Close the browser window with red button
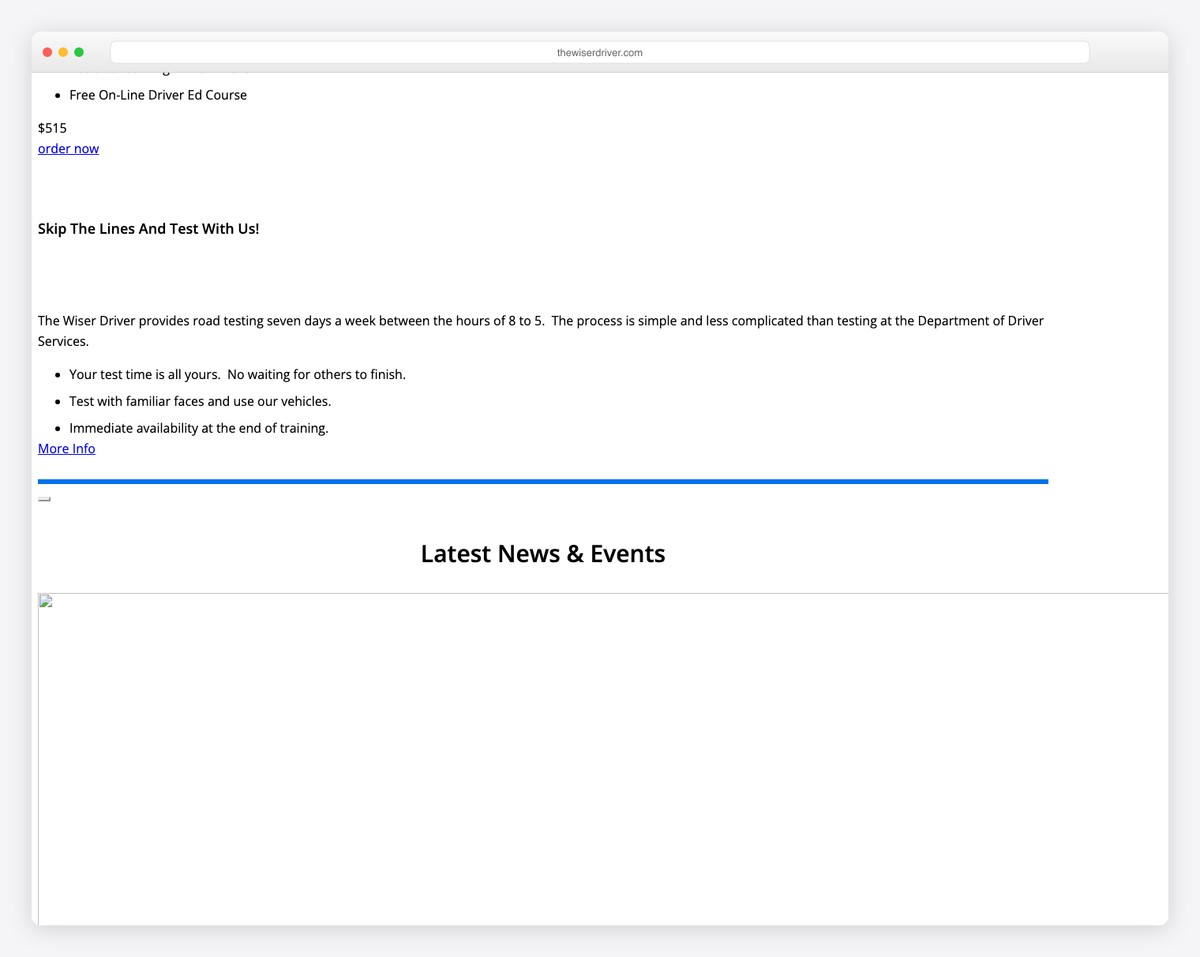The height and width of the screenshot is (957, 1200). pos(47,52)
